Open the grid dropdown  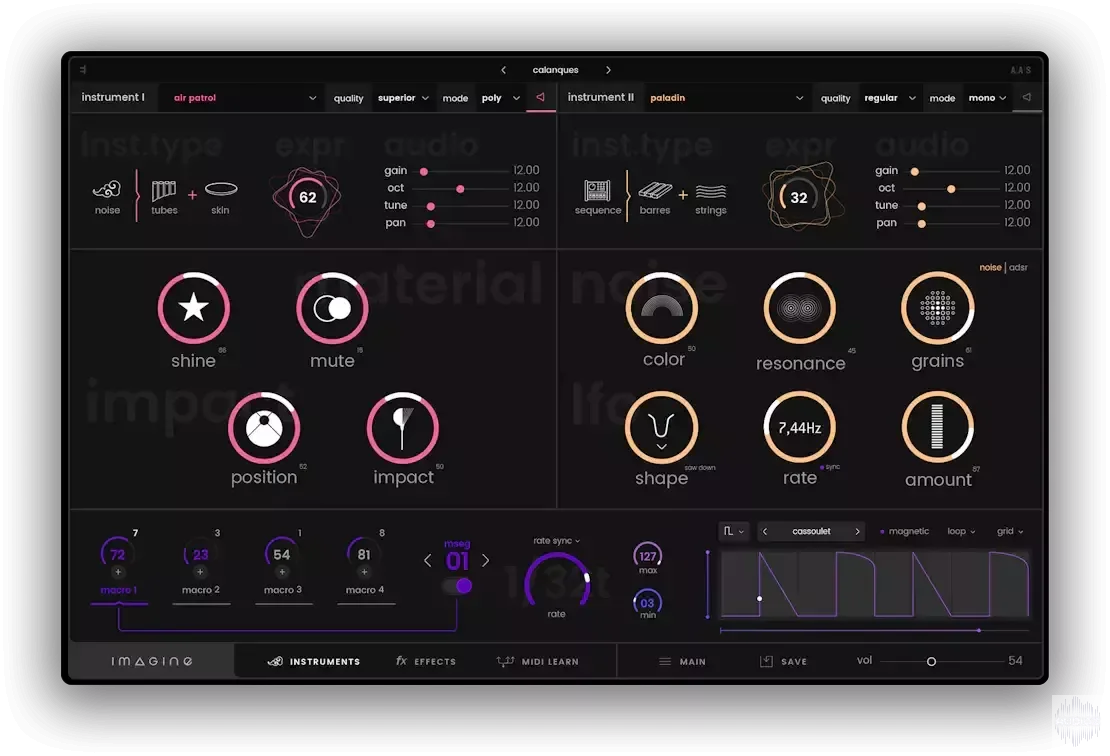coord(1010,531)
